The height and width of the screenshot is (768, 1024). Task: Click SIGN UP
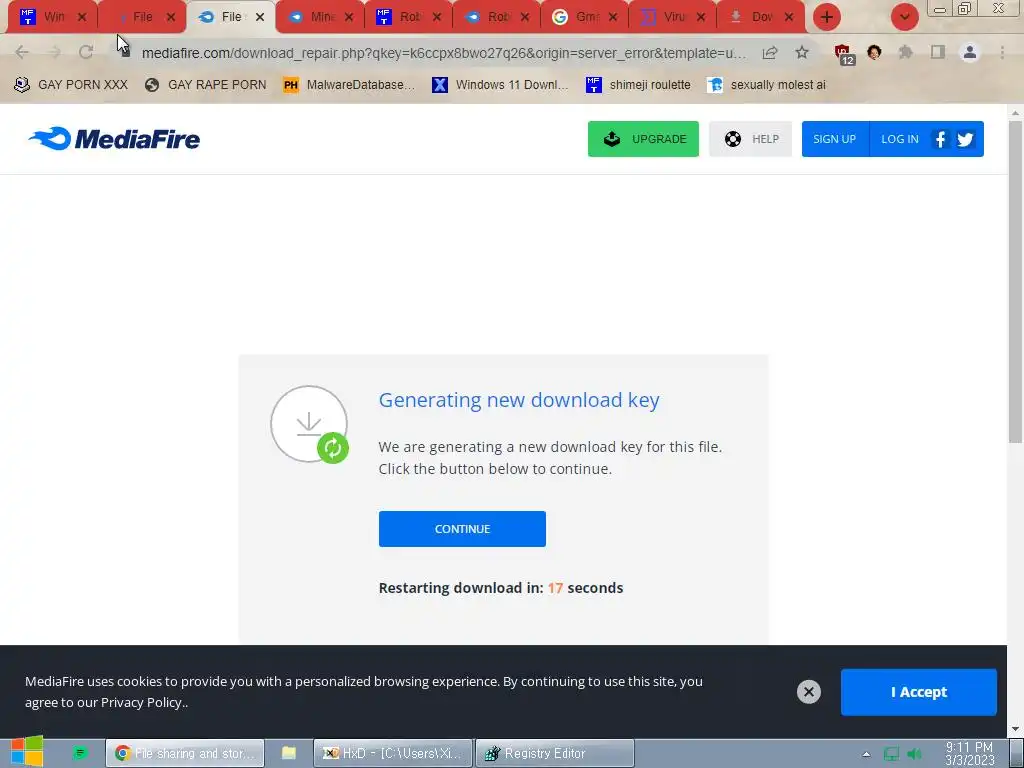click(835, 138)
